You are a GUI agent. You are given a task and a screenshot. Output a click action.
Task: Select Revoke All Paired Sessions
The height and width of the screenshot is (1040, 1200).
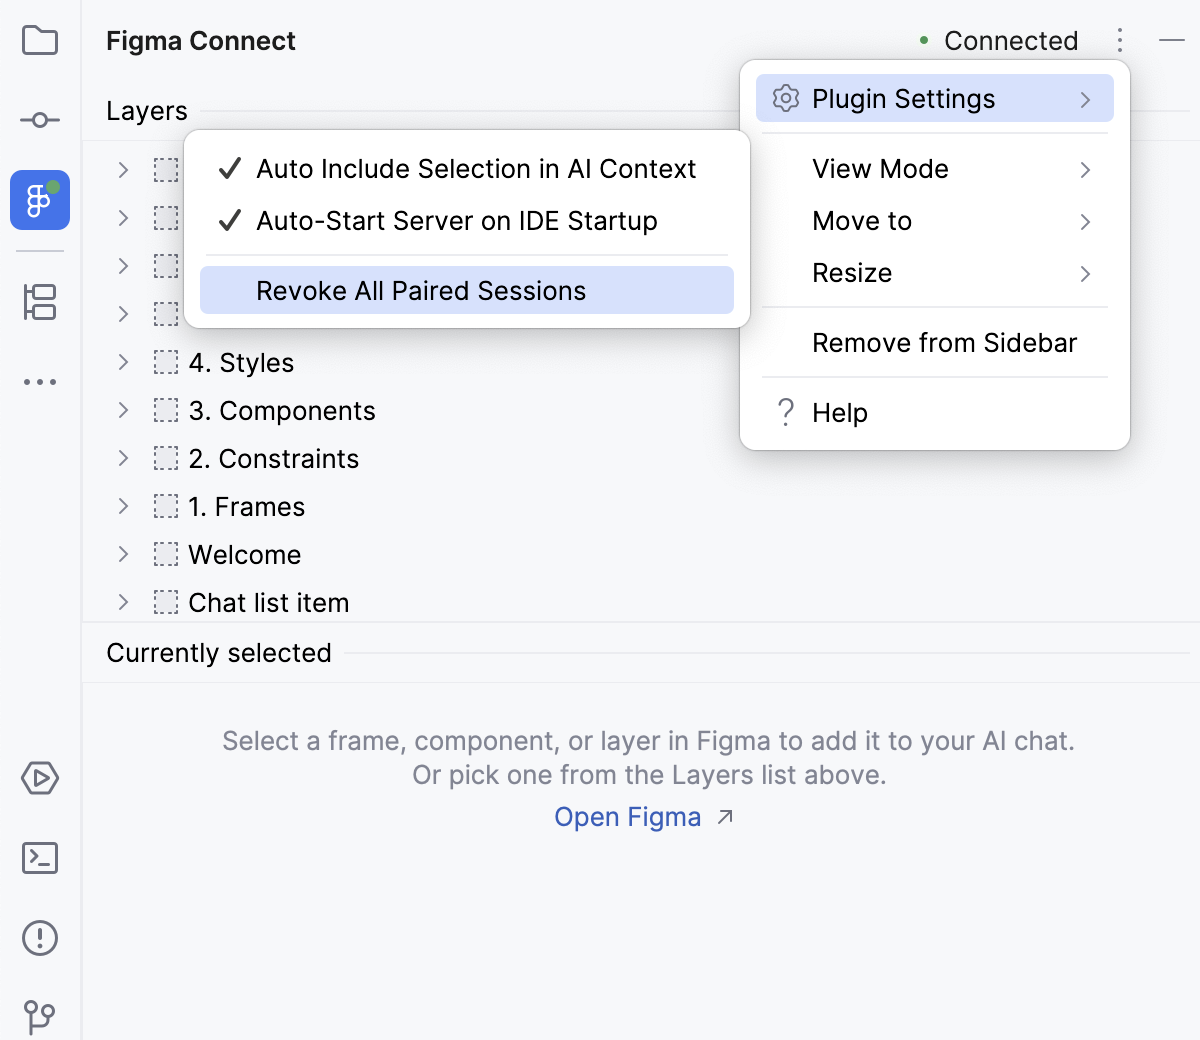(x=467, y=290)
